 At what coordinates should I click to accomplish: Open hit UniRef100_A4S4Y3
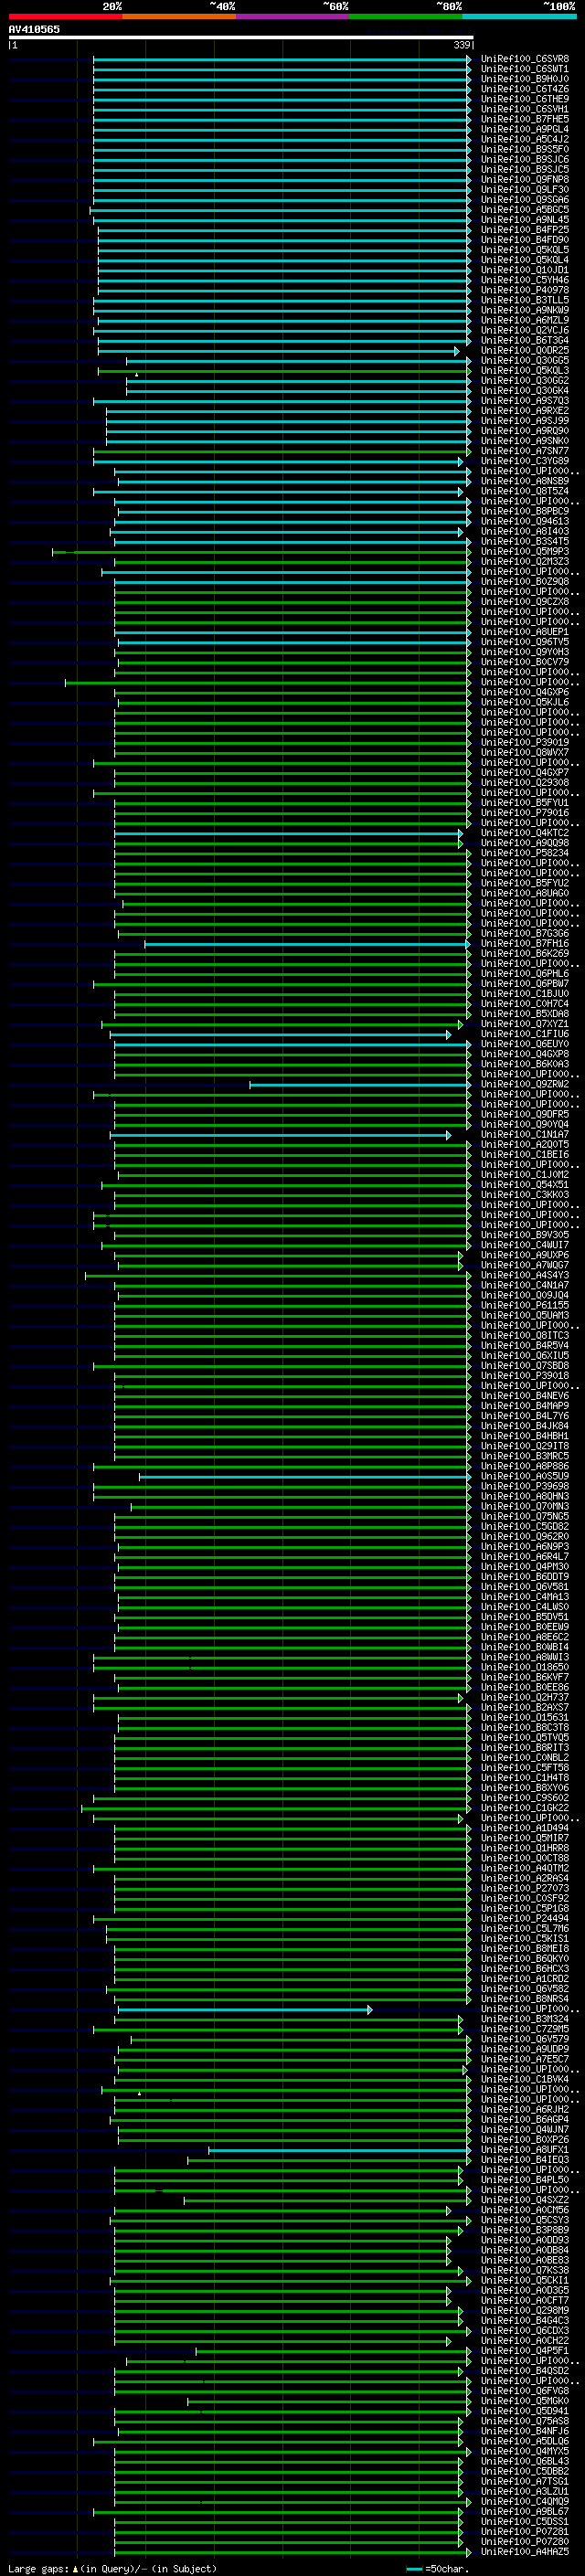pyautogui.click(x=525, y=1276)
